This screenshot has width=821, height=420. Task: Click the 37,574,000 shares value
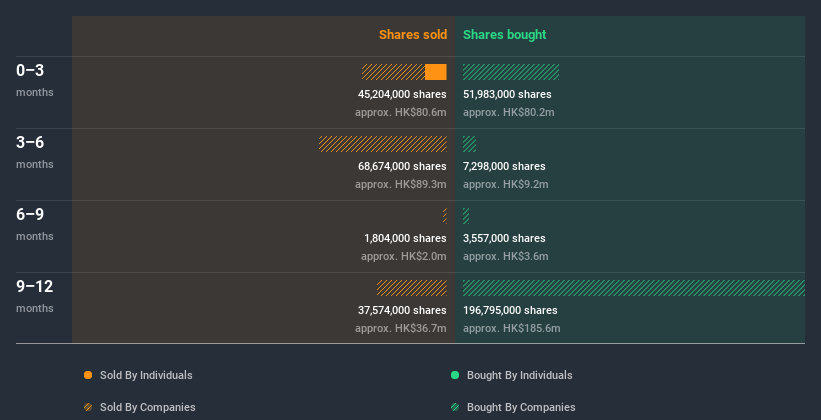pos(402,310)
